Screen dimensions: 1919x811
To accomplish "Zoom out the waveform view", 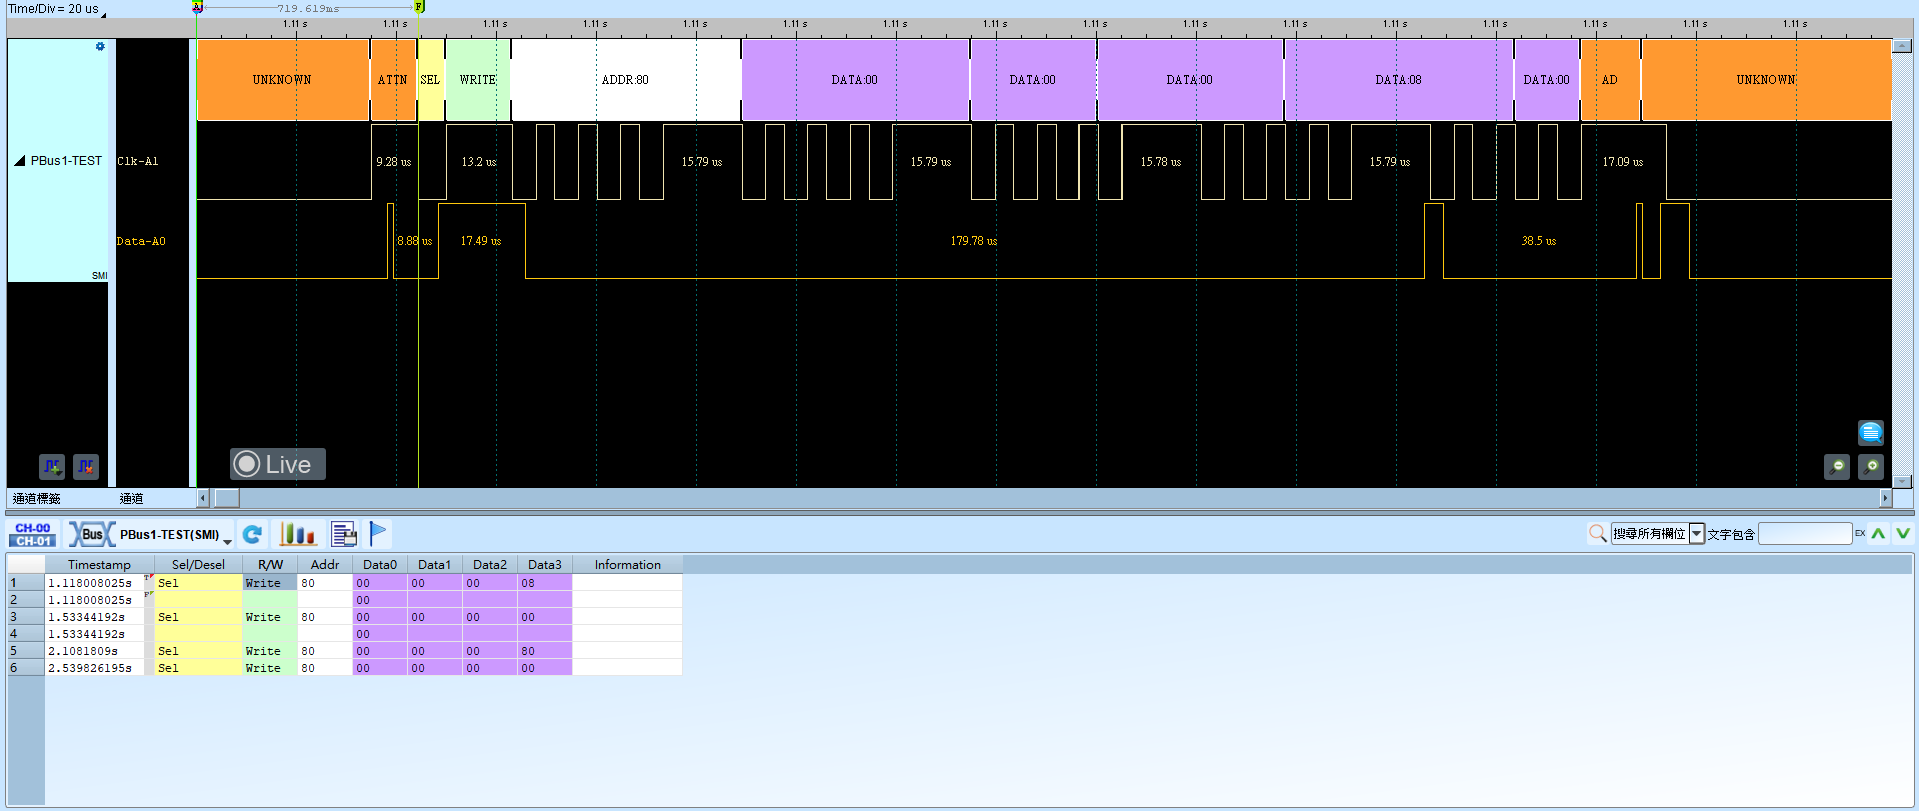I will (x=1837, y=467).
